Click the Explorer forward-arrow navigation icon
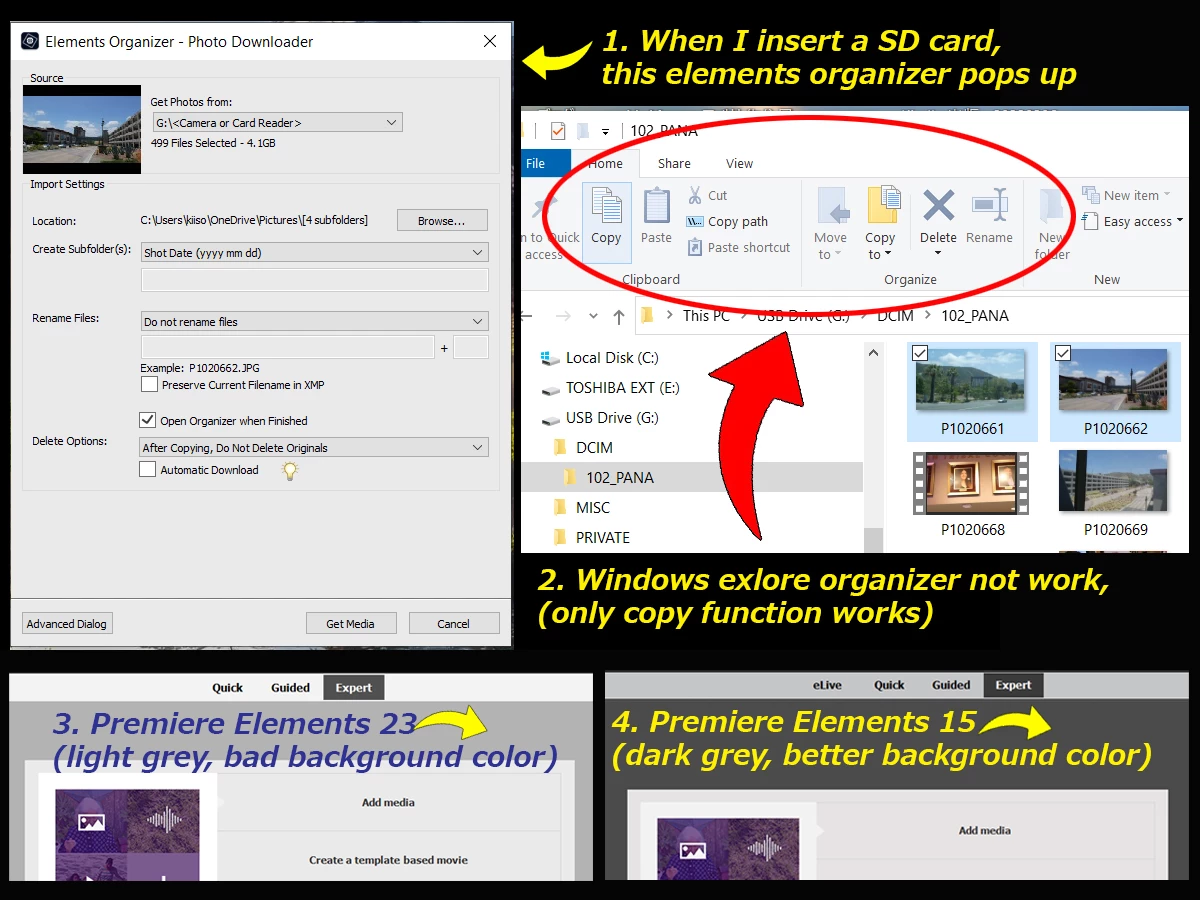Image resolution: width=1200 pixels, height=900 pixels. [x=563, y=316]
